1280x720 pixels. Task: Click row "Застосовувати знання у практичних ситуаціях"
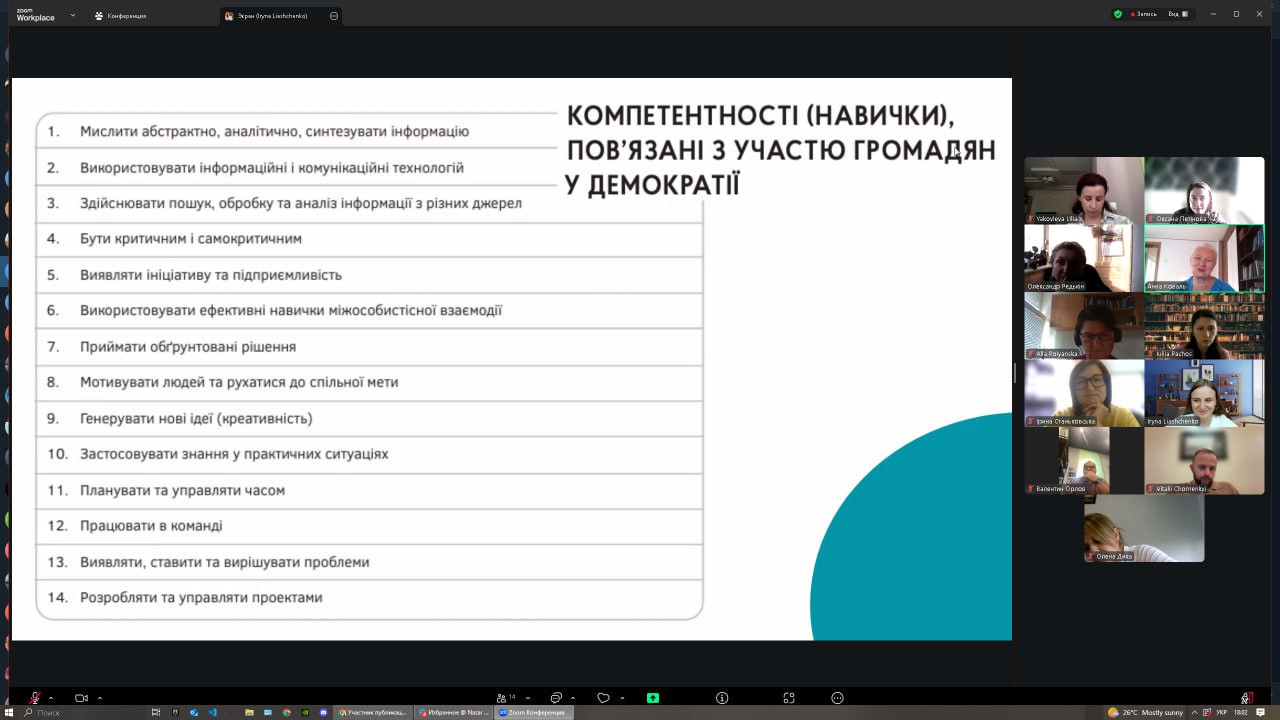[x=369, y=454]
